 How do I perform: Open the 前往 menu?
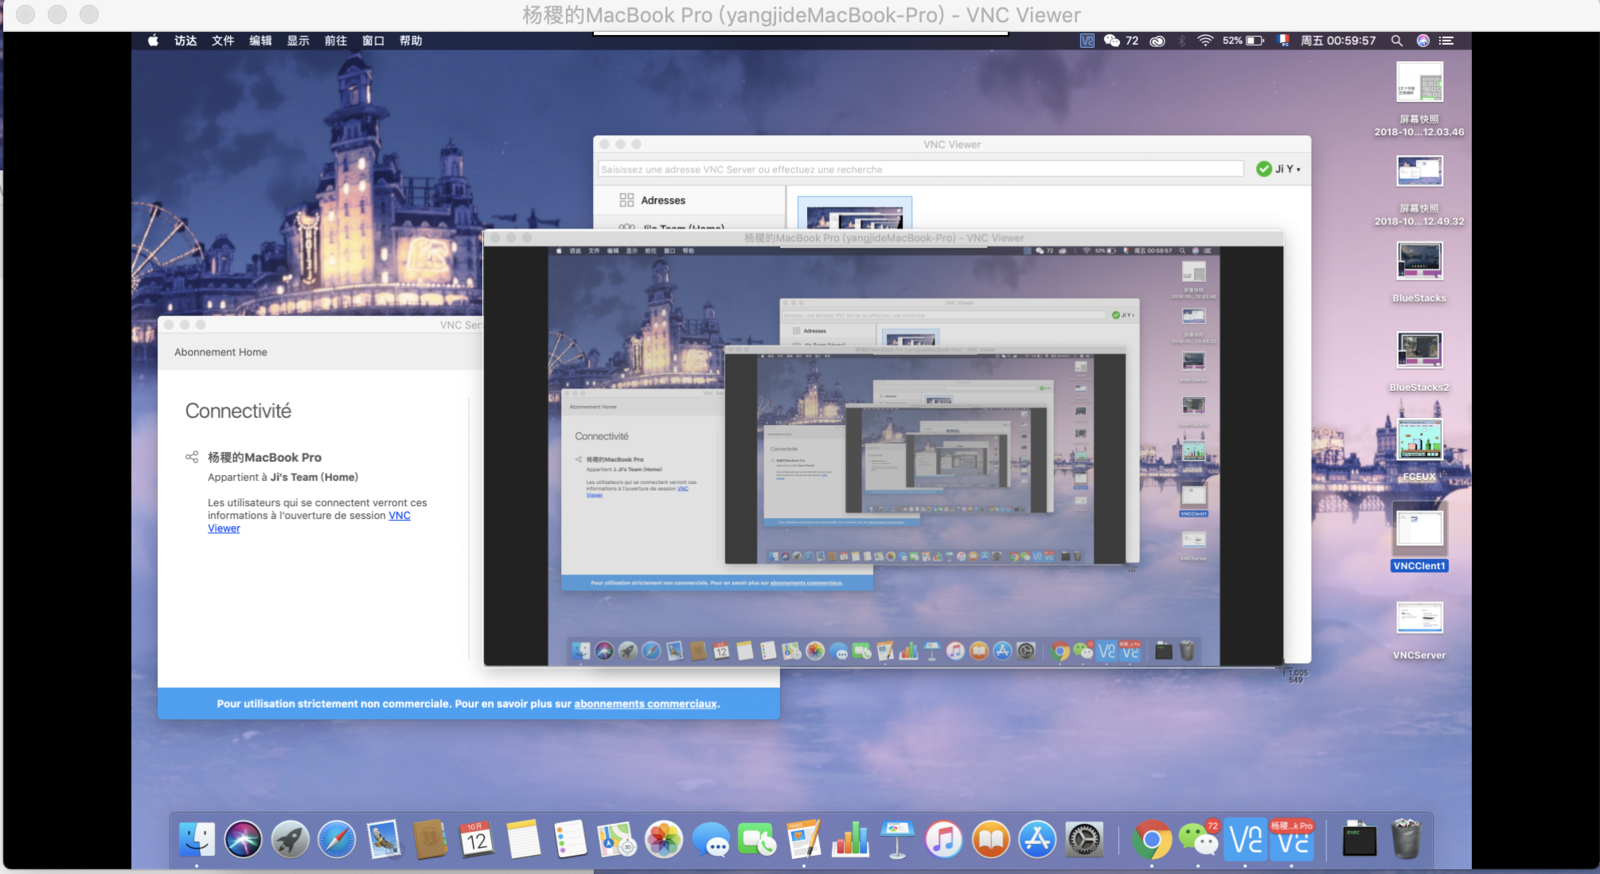coord(336,41)
